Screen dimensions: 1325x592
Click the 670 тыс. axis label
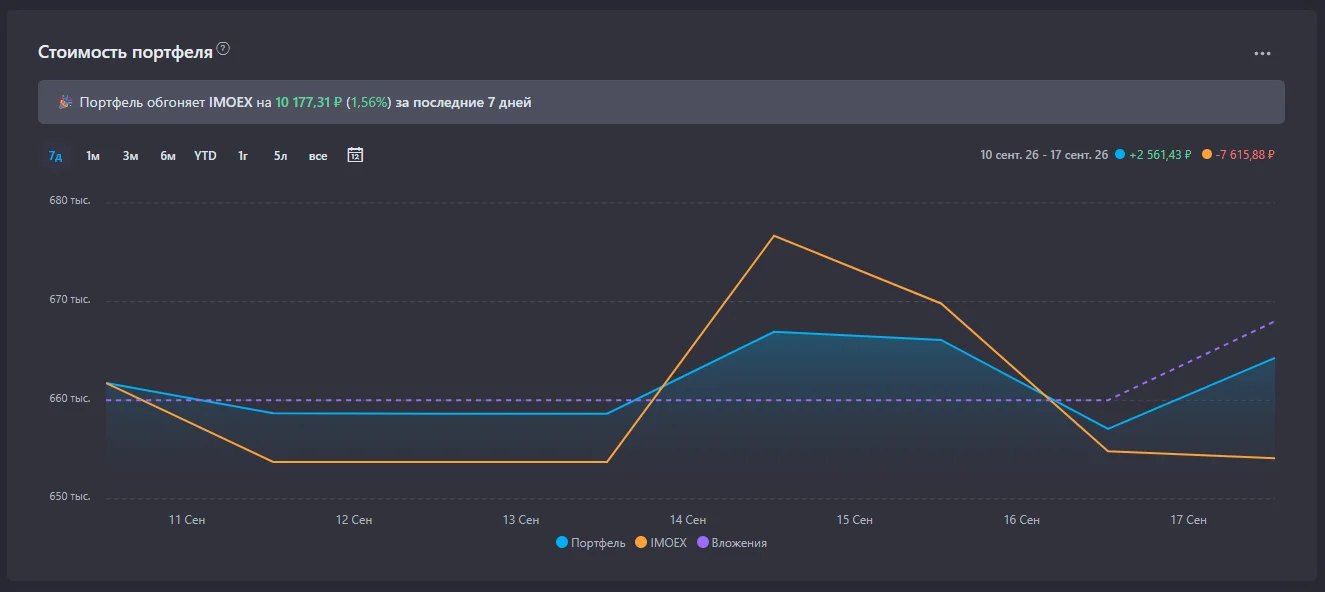[x=70, y=300]
